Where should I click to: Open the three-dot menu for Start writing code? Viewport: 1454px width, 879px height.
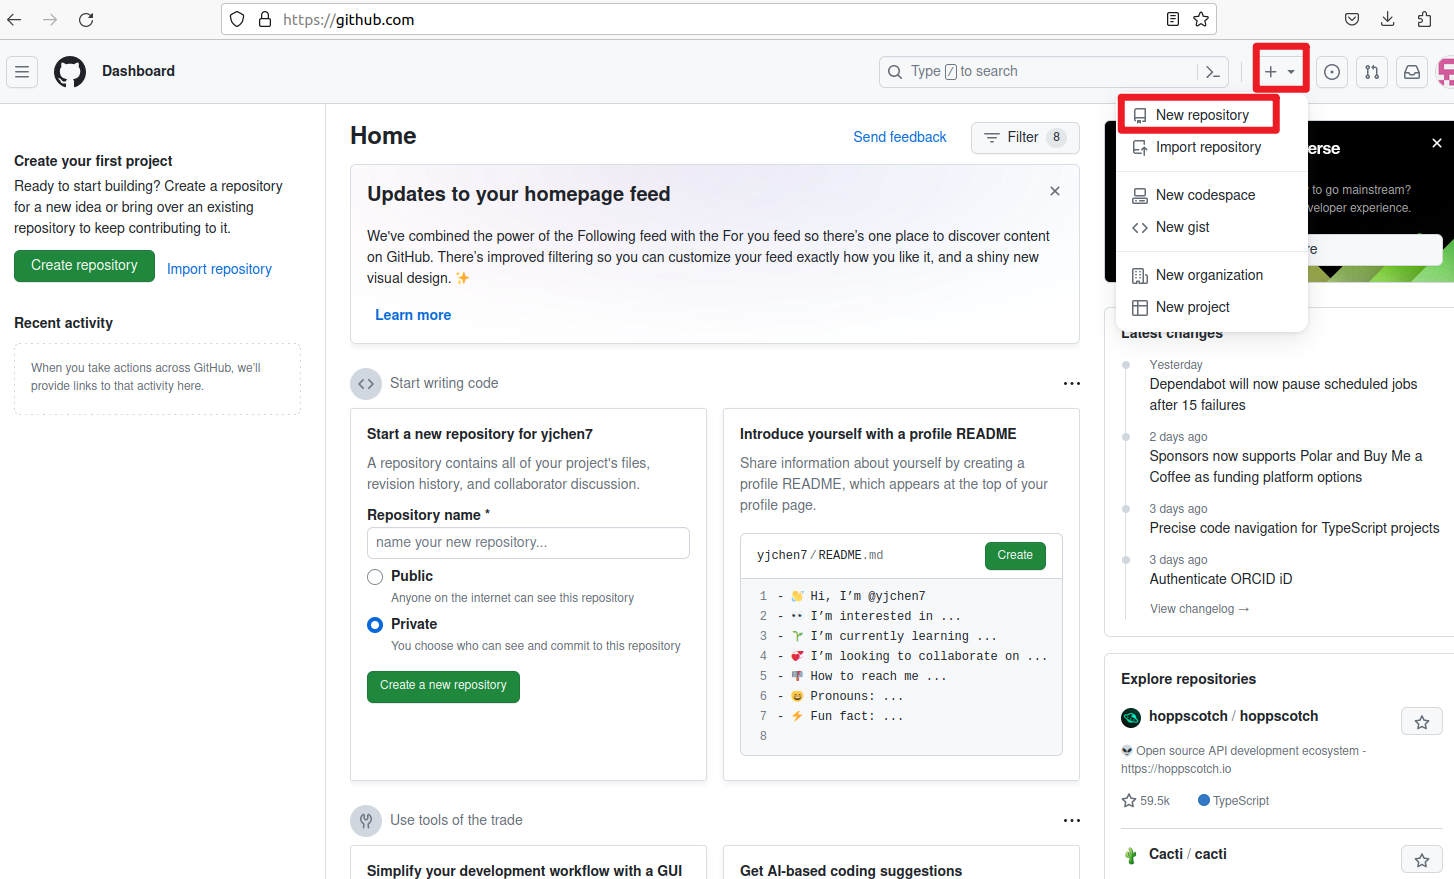click(x=1072, y=384)
